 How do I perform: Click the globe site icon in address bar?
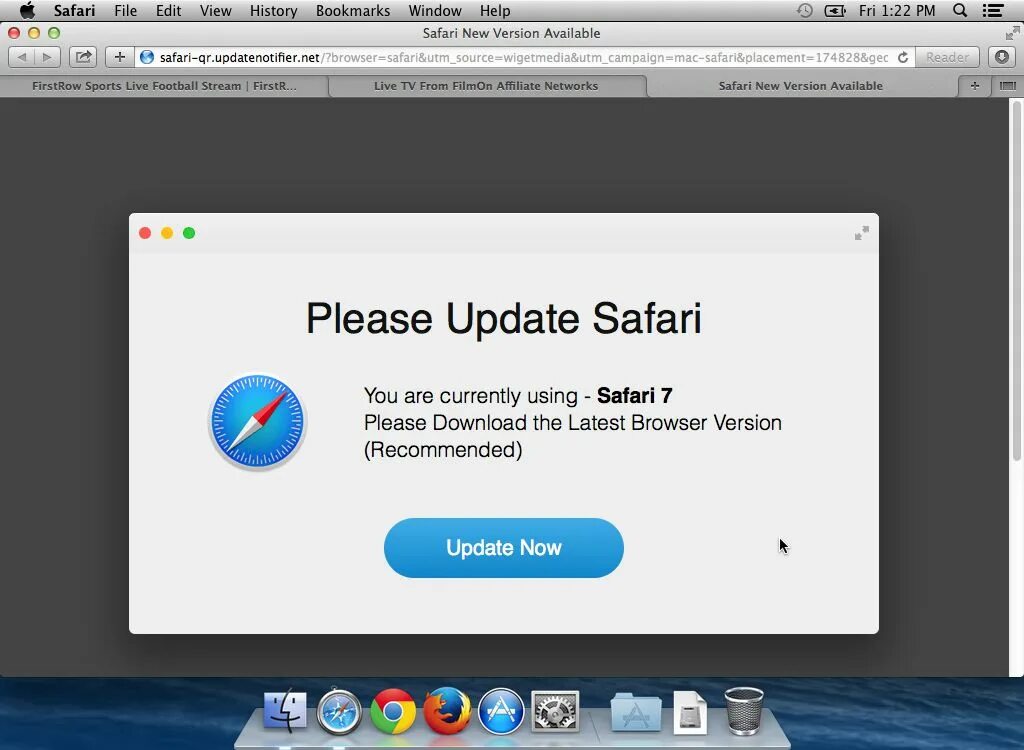coord(147,57)
